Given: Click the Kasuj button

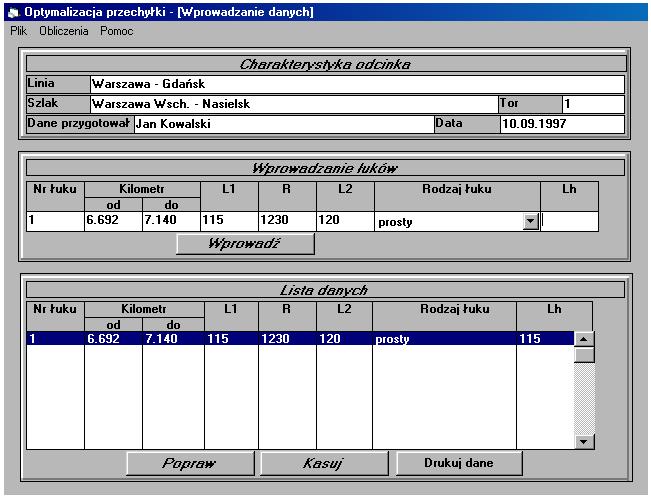Looking at the screenshot, I should coord(324,463).
